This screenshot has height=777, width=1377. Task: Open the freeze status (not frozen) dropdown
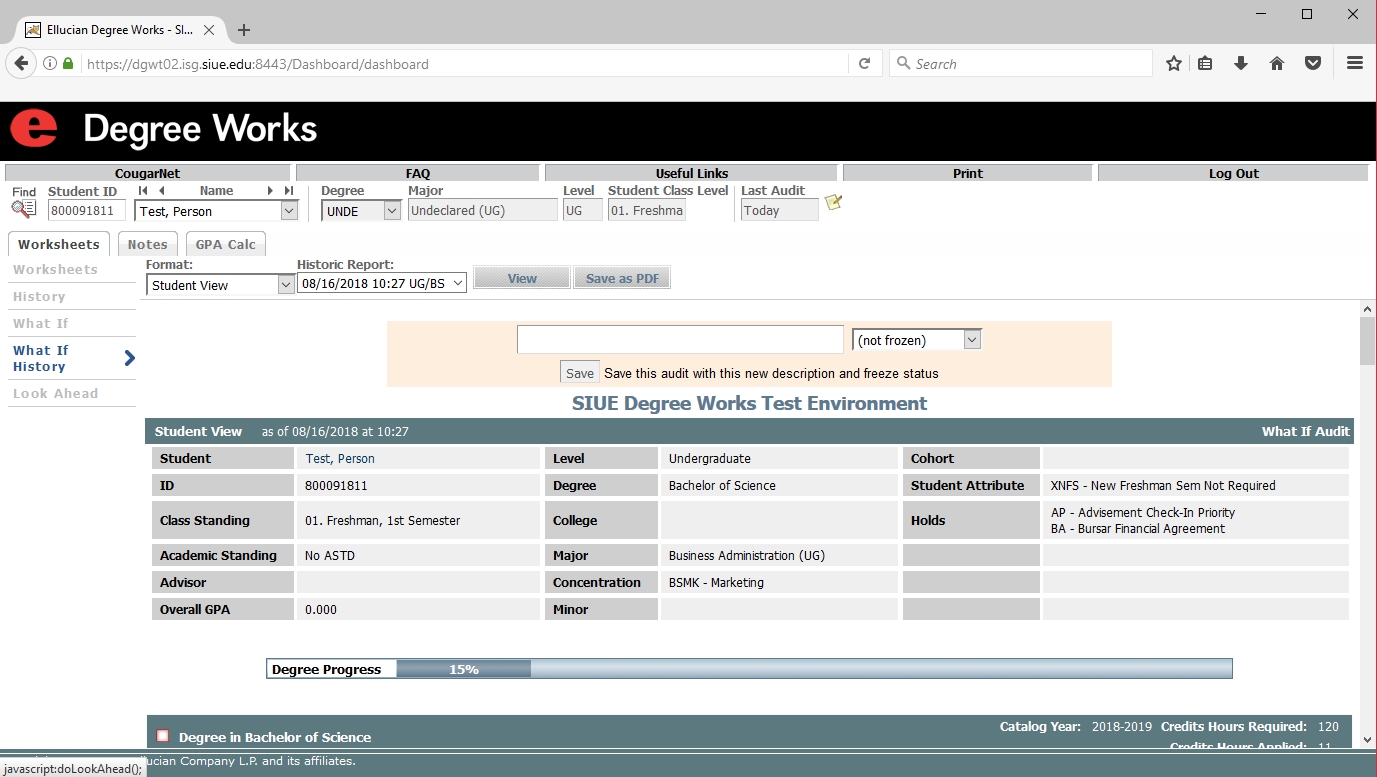916,340
